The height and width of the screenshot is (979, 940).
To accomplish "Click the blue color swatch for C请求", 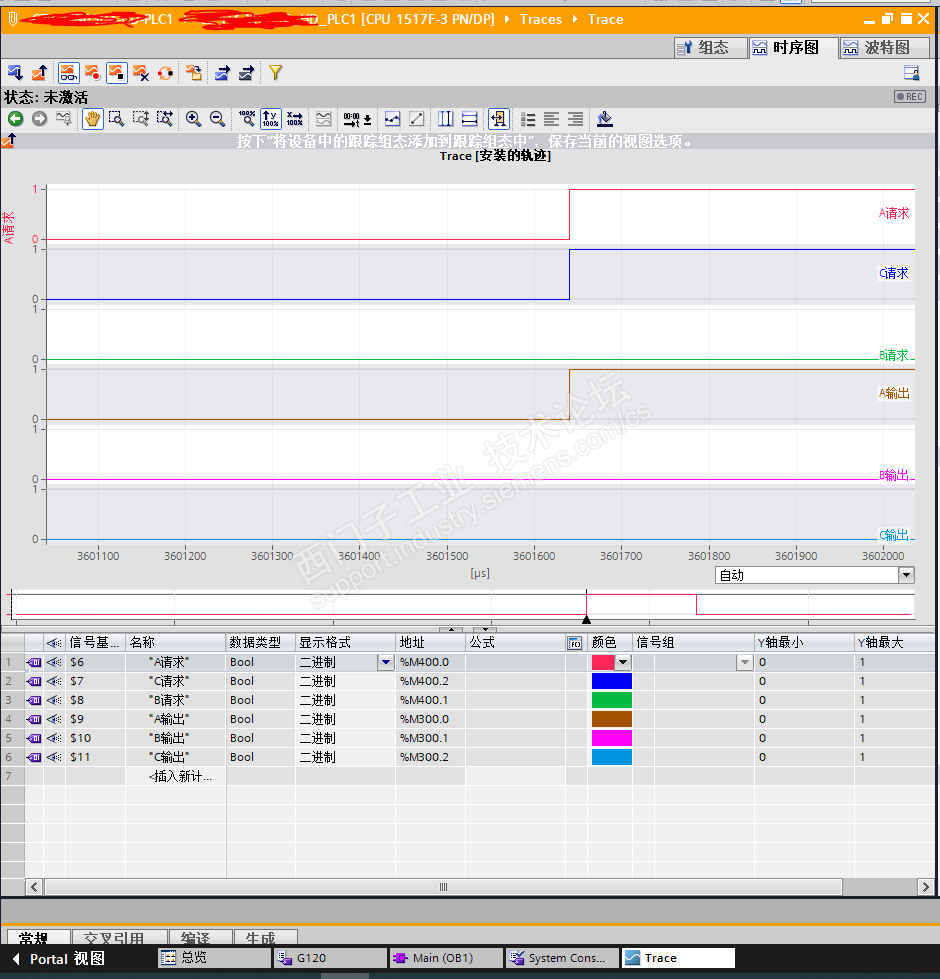I will [611, 681].
